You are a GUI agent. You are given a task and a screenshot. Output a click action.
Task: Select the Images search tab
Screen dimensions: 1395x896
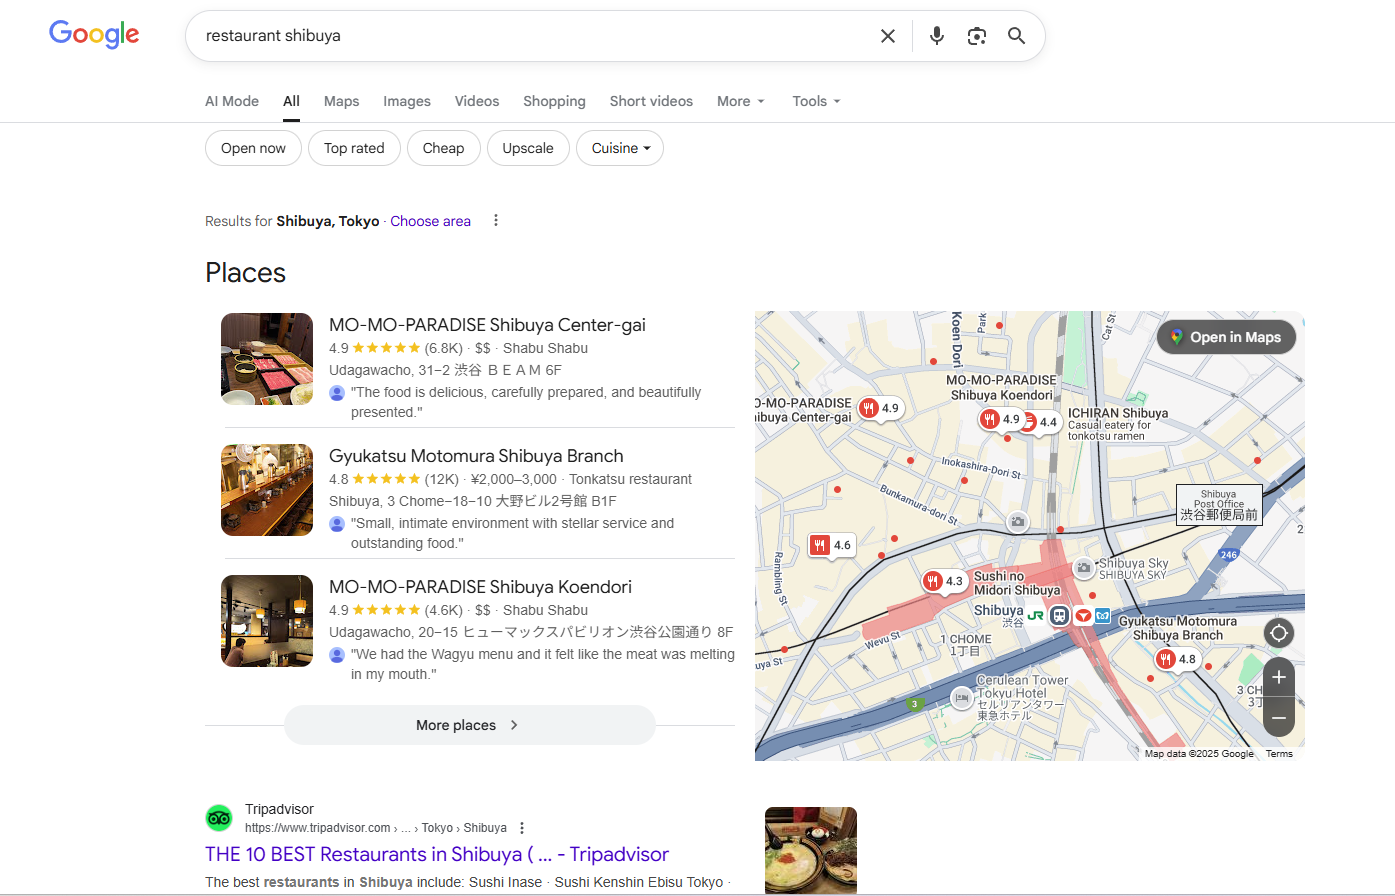point(406,101)
